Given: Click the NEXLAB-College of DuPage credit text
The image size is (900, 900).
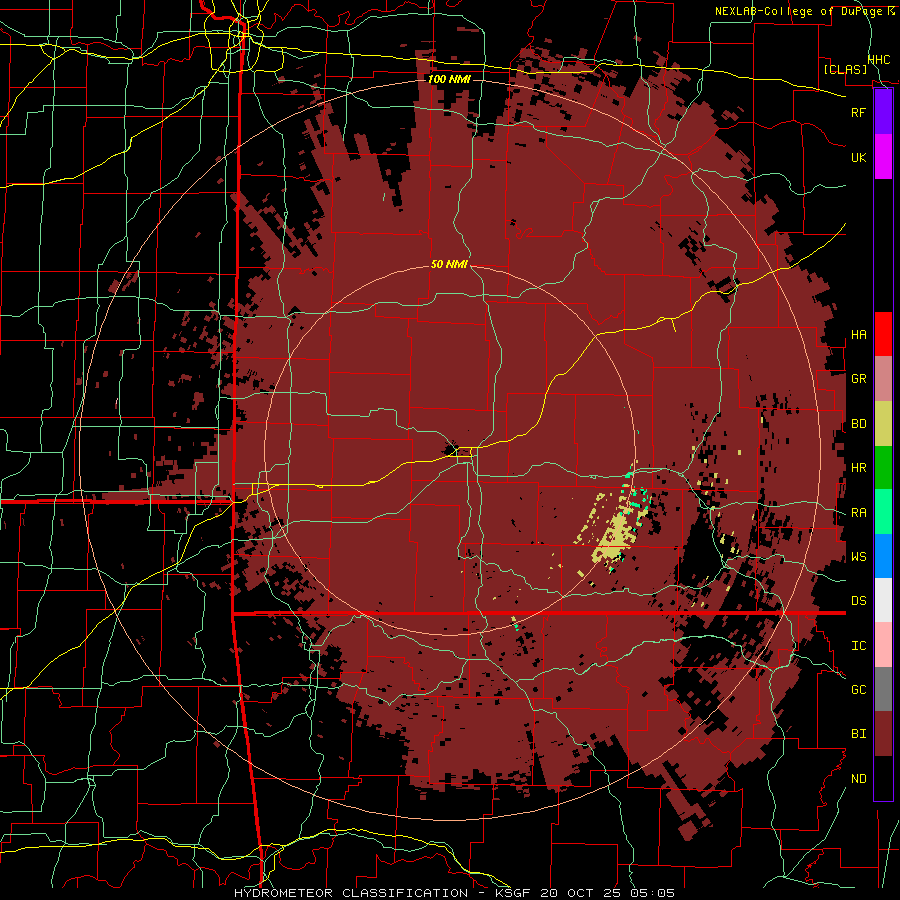Looking at the screenshot, I should click(805, 11).
